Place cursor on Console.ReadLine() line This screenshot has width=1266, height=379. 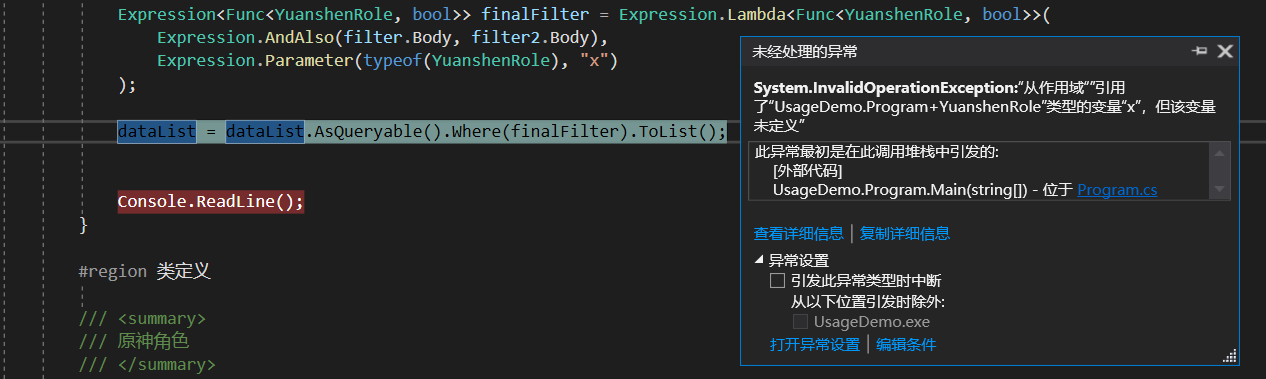pos(210,202)
